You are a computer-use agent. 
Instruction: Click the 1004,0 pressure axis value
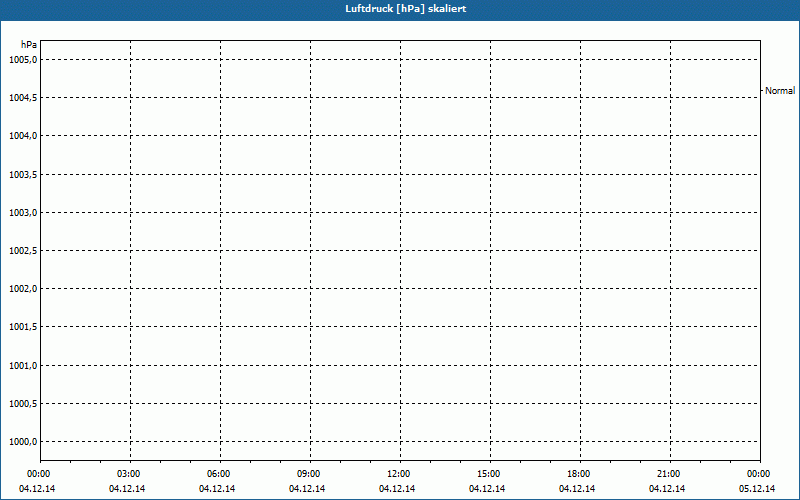(23, 136)
